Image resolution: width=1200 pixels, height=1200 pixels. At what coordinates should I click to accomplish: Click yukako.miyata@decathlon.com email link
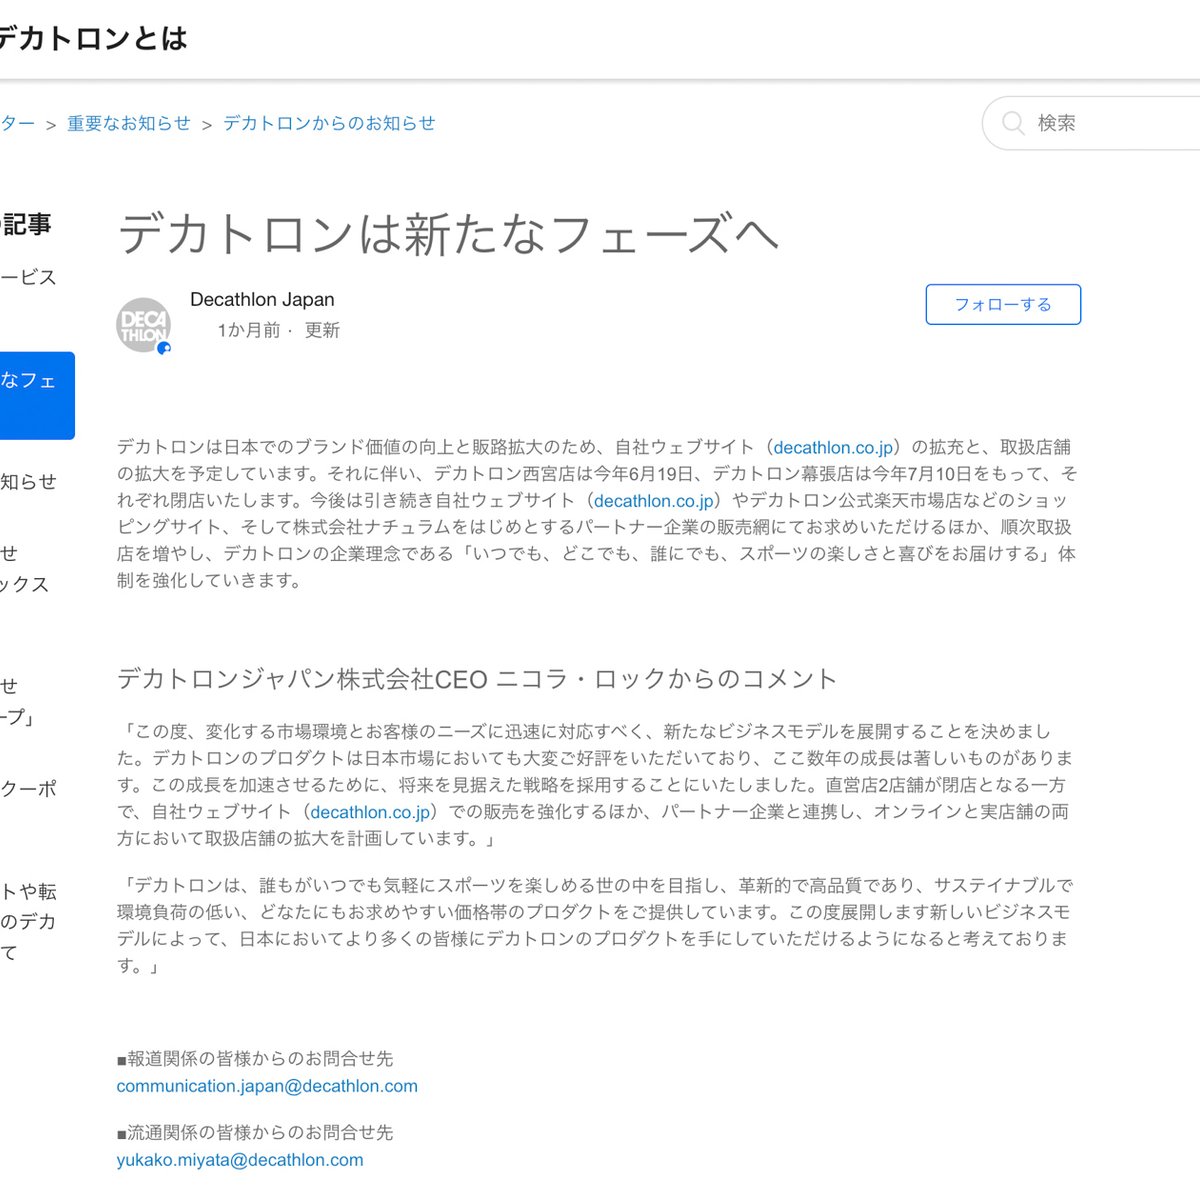pos(240,1160)
